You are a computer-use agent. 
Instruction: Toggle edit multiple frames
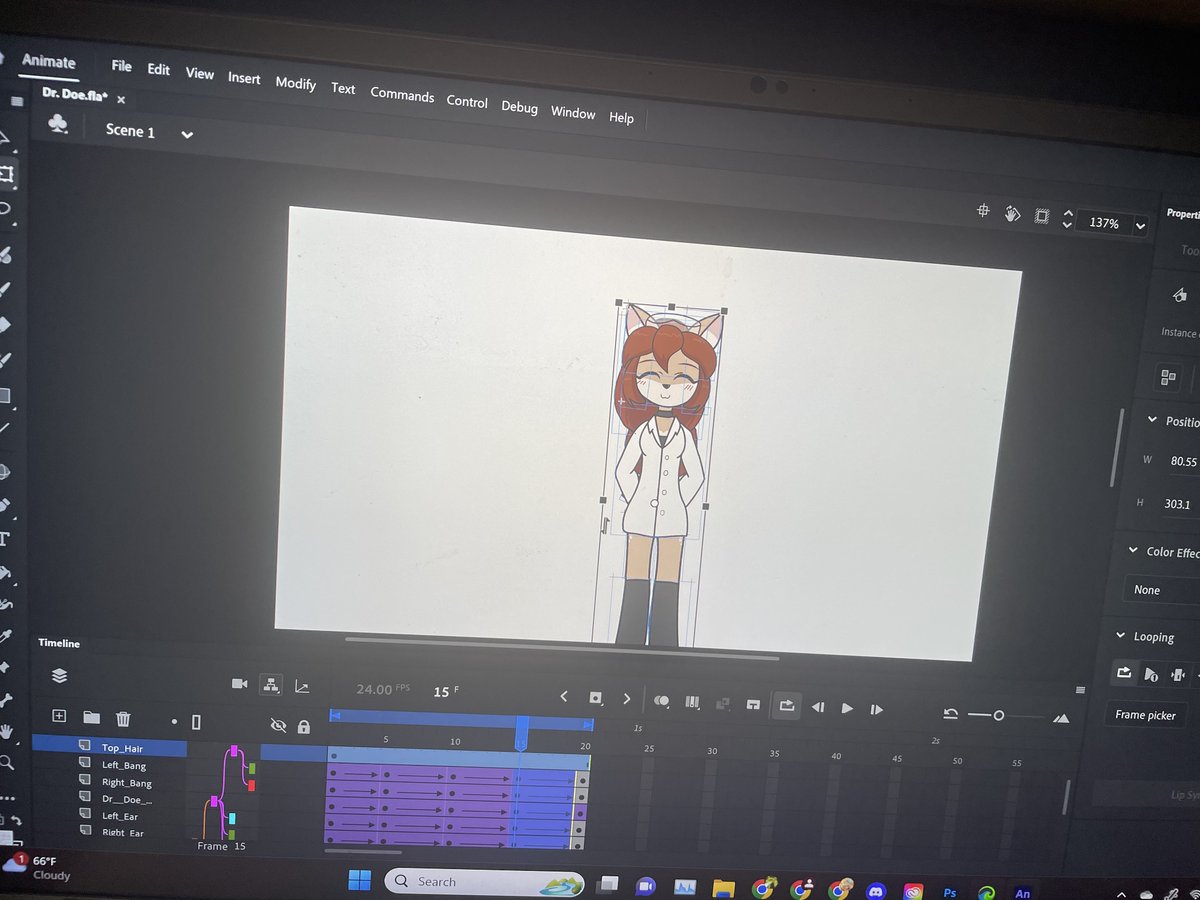[692, 702]
